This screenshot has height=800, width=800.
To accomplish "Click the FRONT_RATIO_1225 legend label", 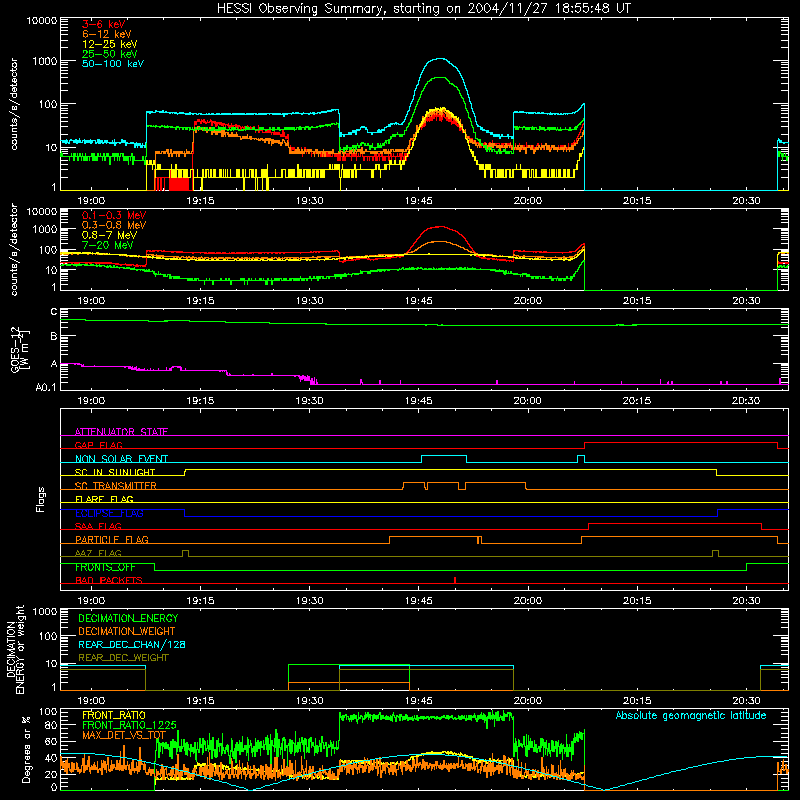I will 129,725.
